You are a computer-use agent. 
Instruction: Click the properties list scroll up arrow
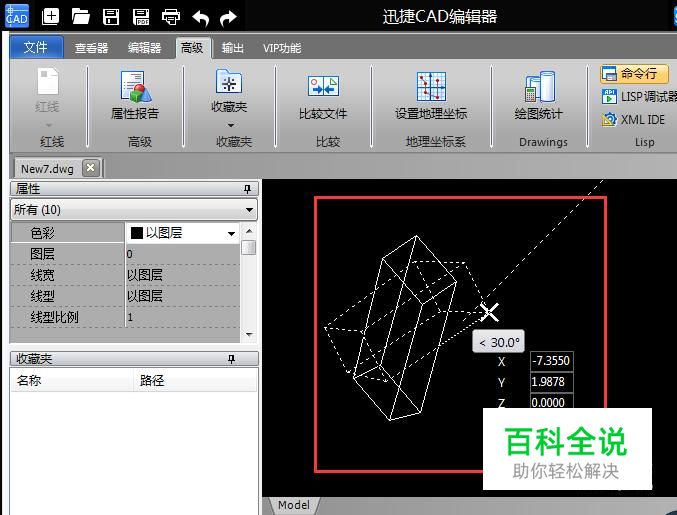249,231
